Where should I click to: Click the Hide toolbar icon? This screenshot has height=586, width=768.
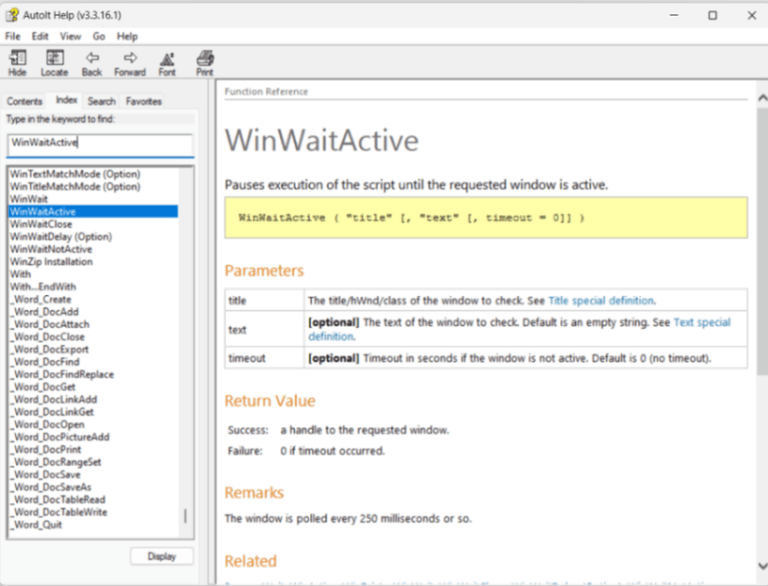click(17, 63)
